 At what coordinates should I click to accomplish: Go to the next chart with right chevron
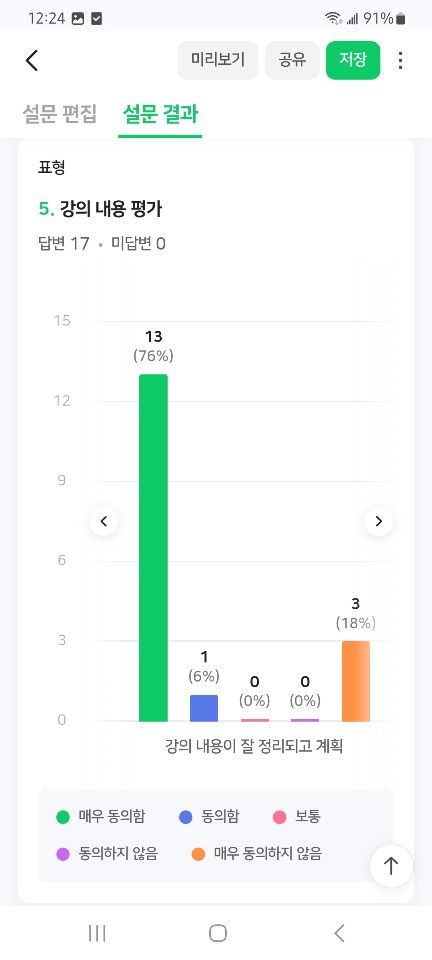[x=379, y=522]
